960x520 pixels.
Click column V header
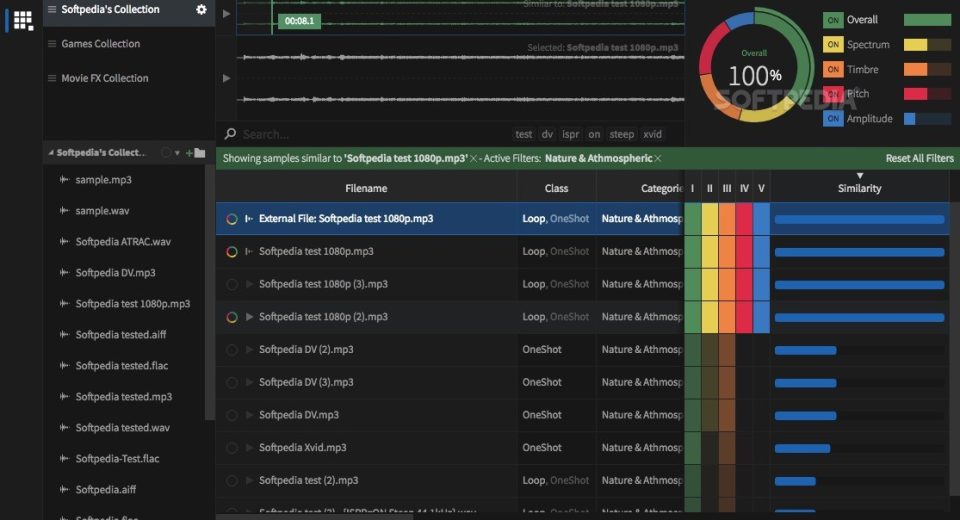[x=761, y=188]
